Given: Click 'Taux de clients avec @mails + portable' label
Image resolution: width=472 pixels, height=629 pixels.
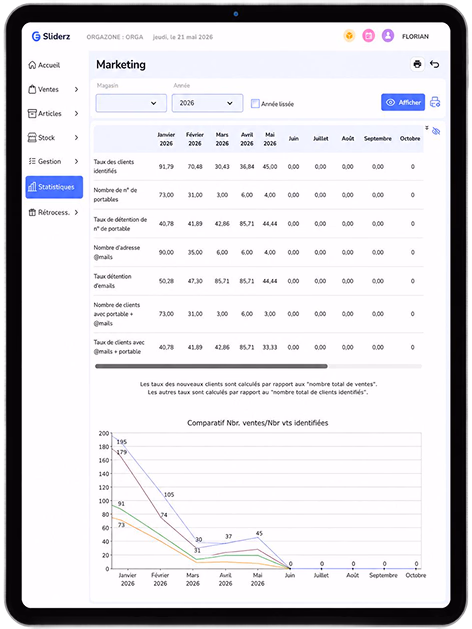Looking at the screenshot, I should [x=119, y=347].
